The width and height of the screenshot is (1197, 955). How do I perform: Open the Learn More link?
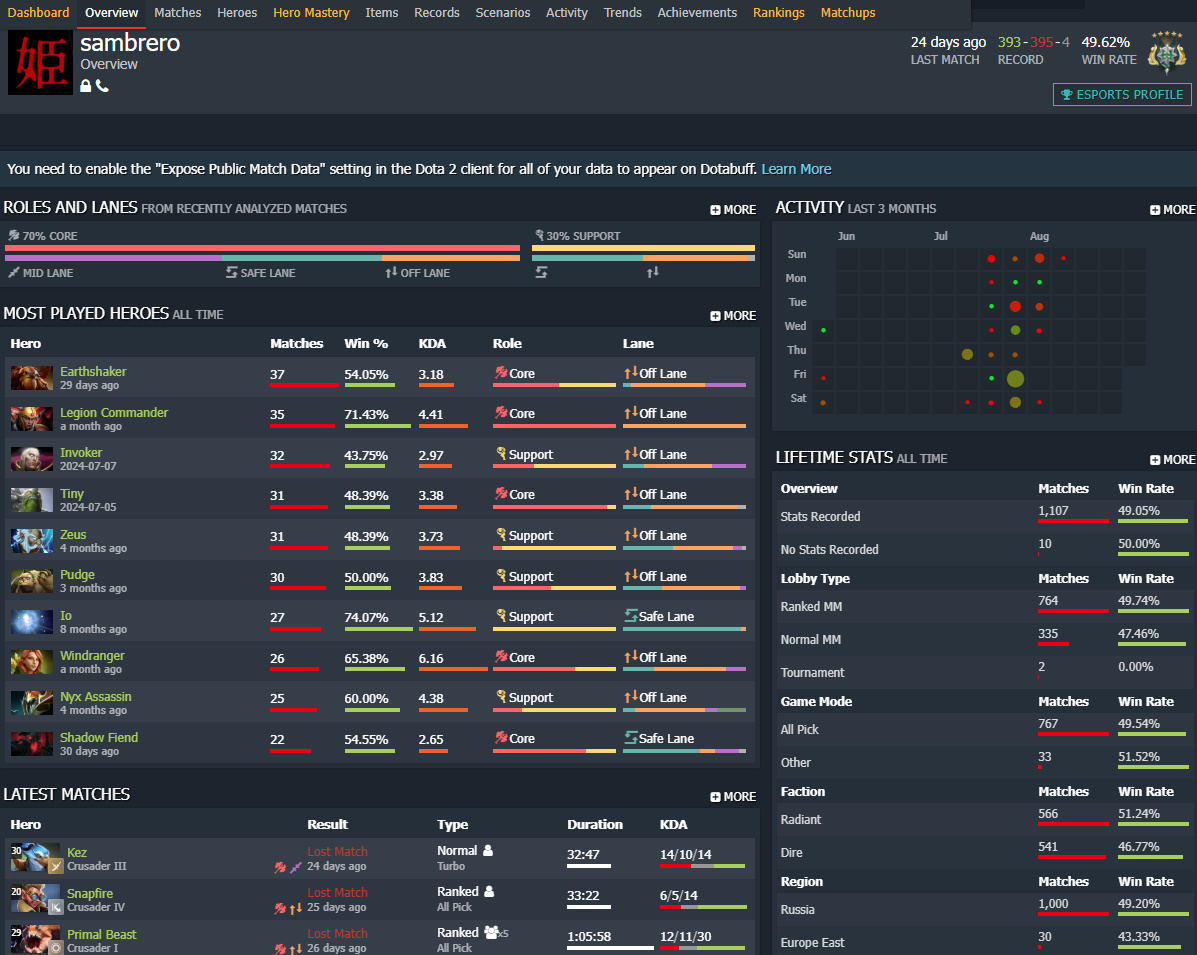point(796,169)
